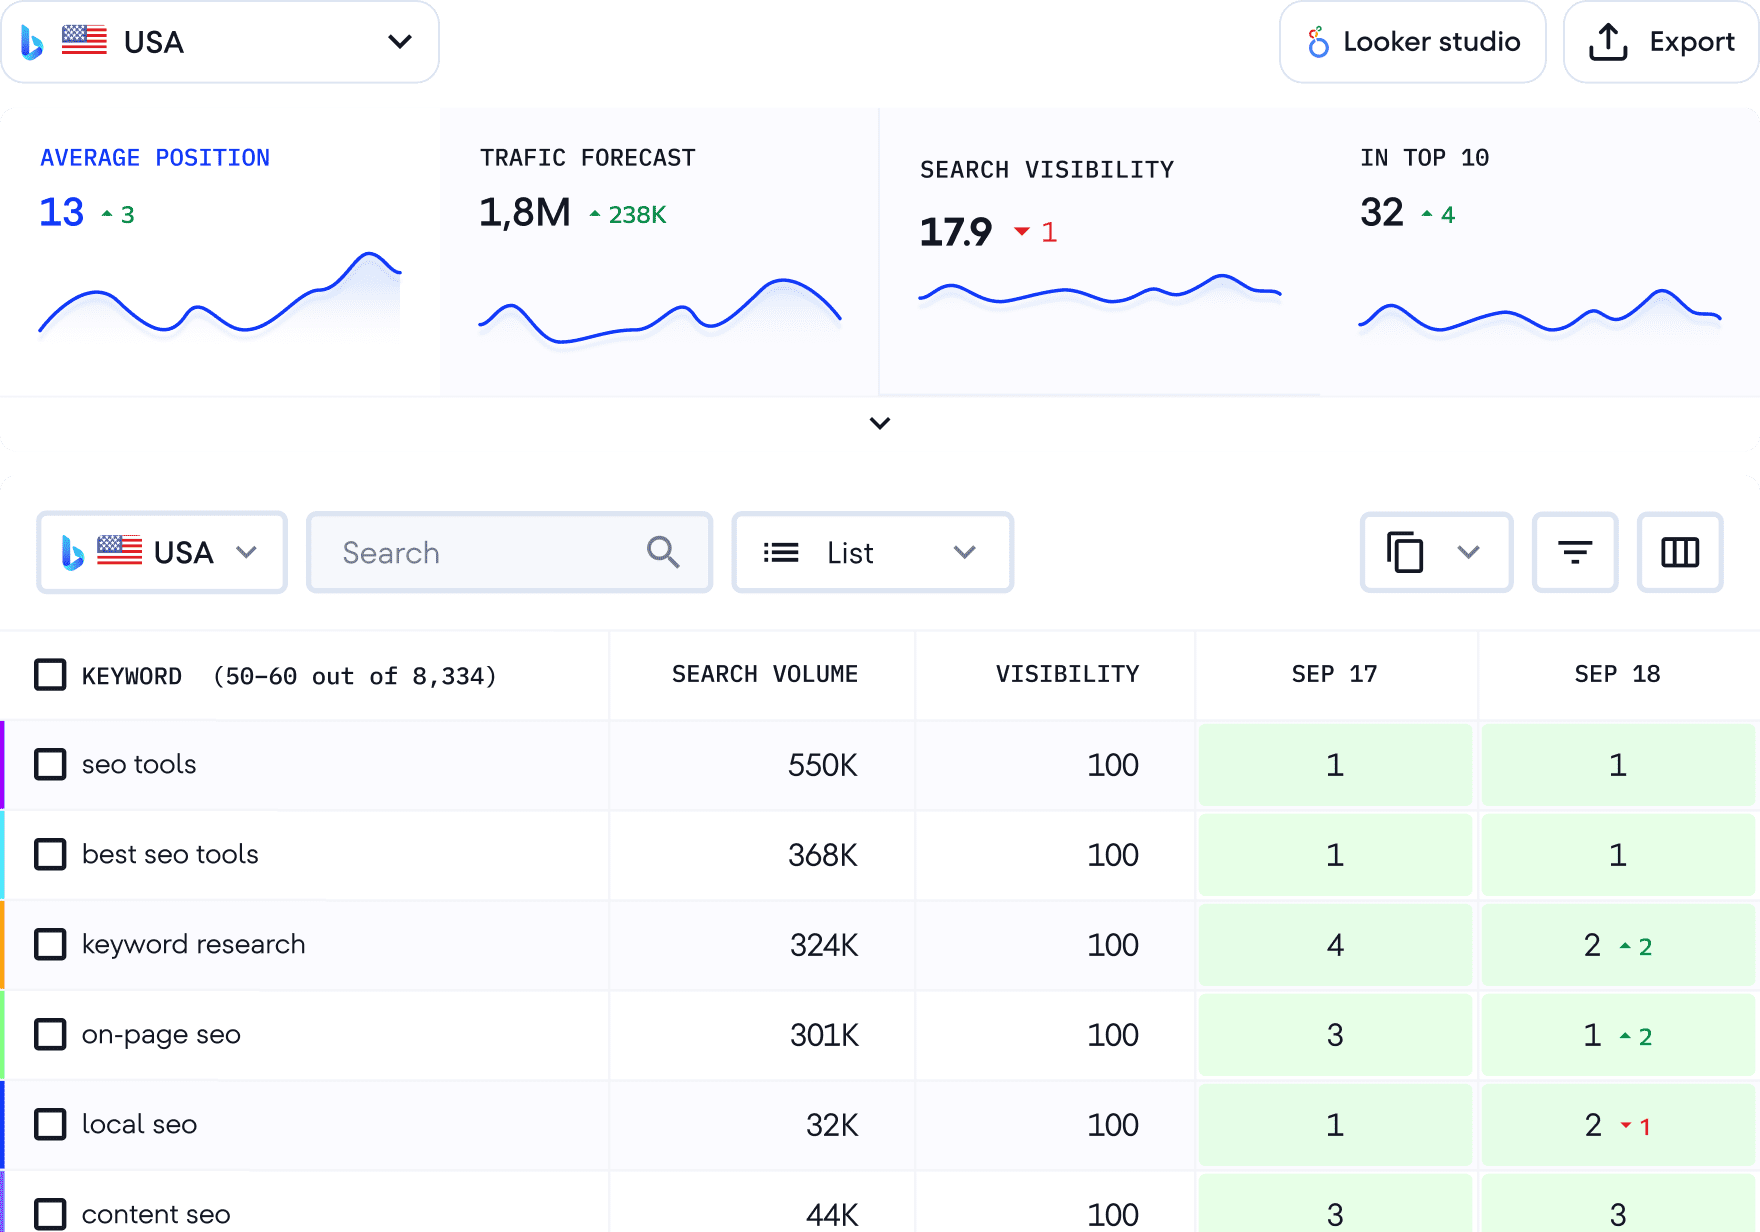
Task: Click inside the keyword search field
Action: 450,551
